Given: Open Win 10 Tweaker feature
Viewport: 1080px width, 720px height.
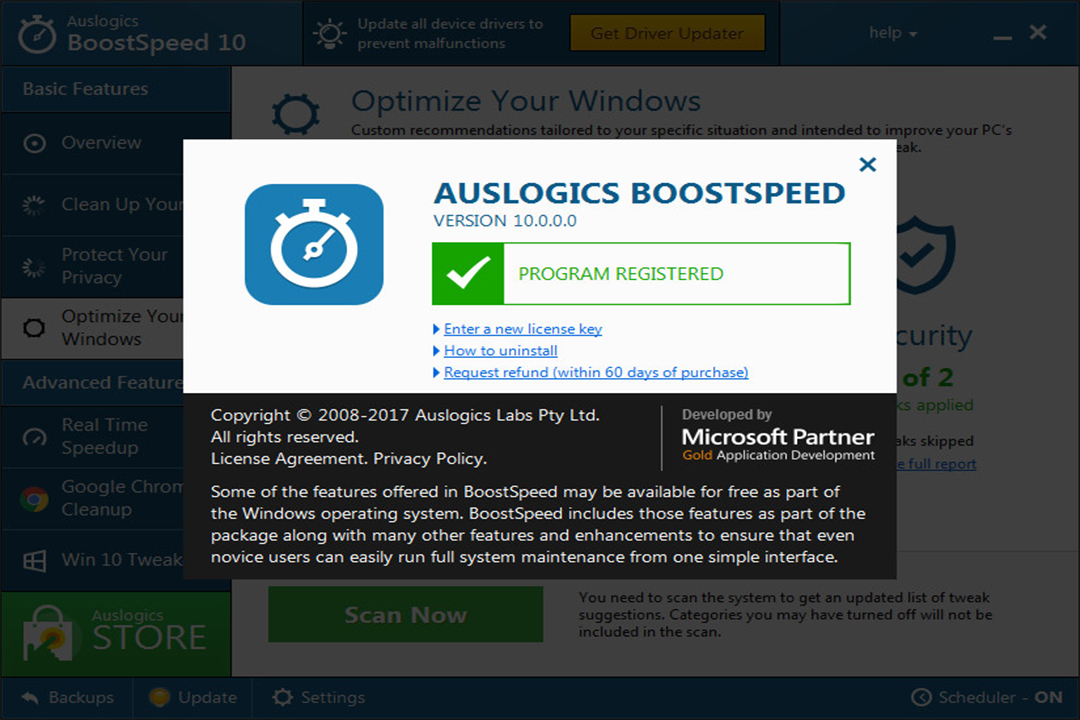Looking at the screenshot, I should click(x=92, y=560).
